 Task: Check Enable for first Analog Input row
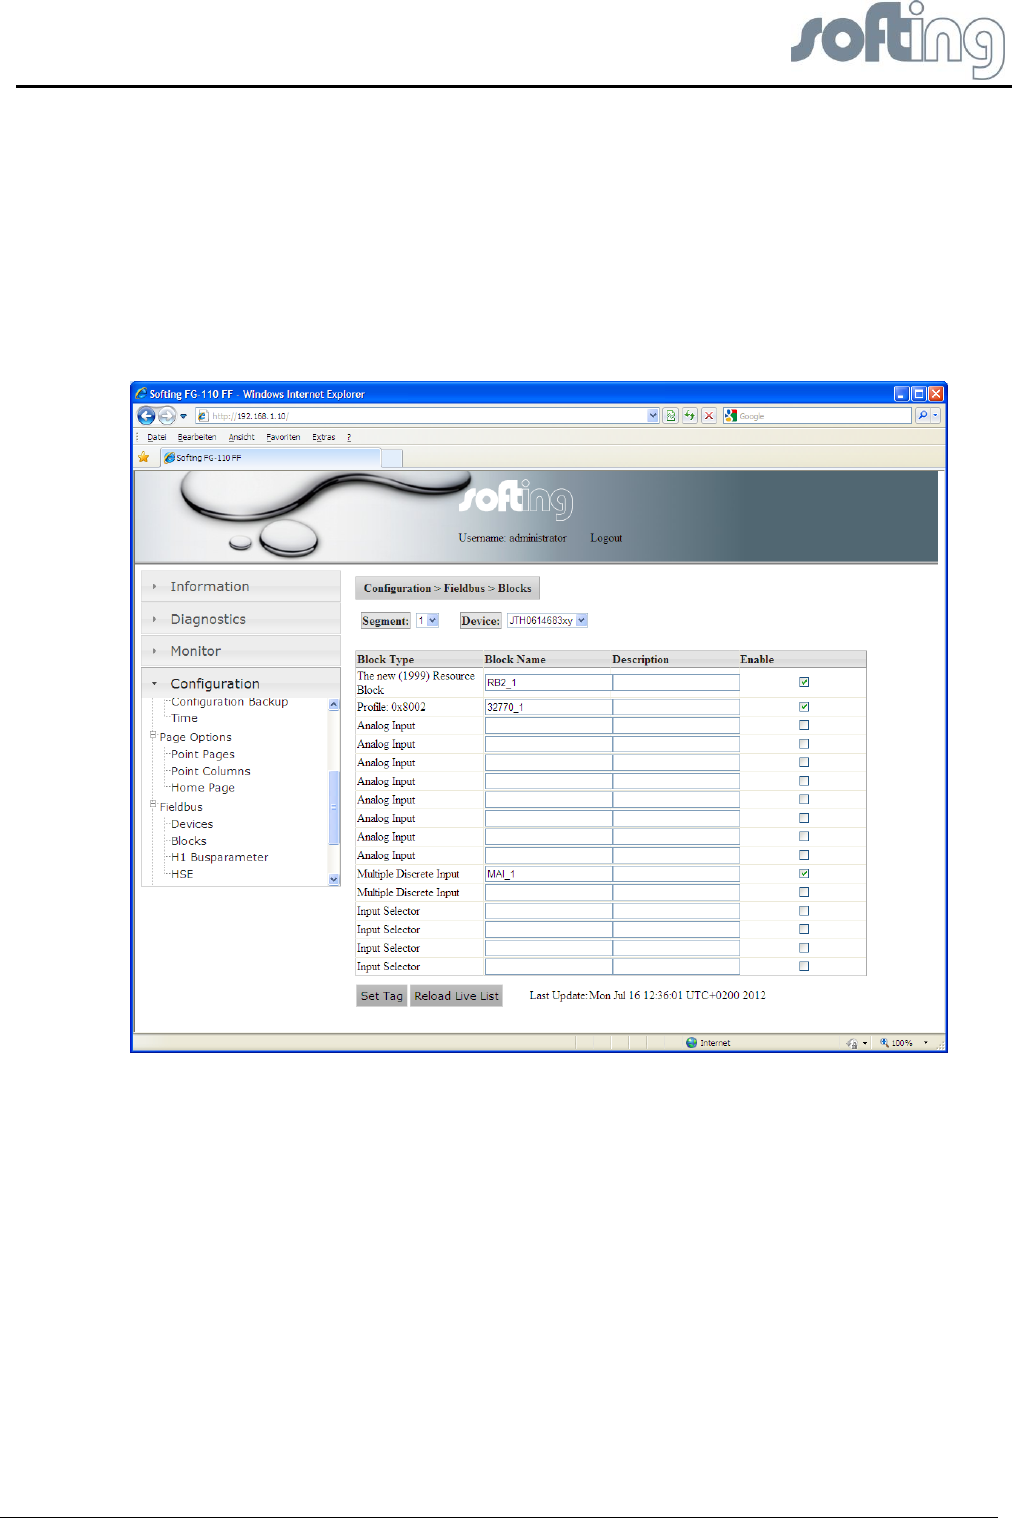coord(804,725)
